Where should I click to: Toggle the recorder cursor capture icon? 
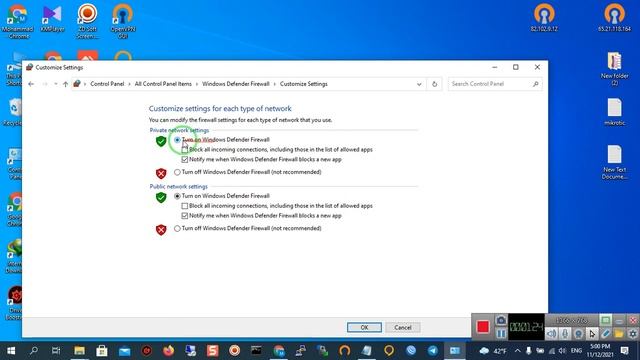pos(592,333)
